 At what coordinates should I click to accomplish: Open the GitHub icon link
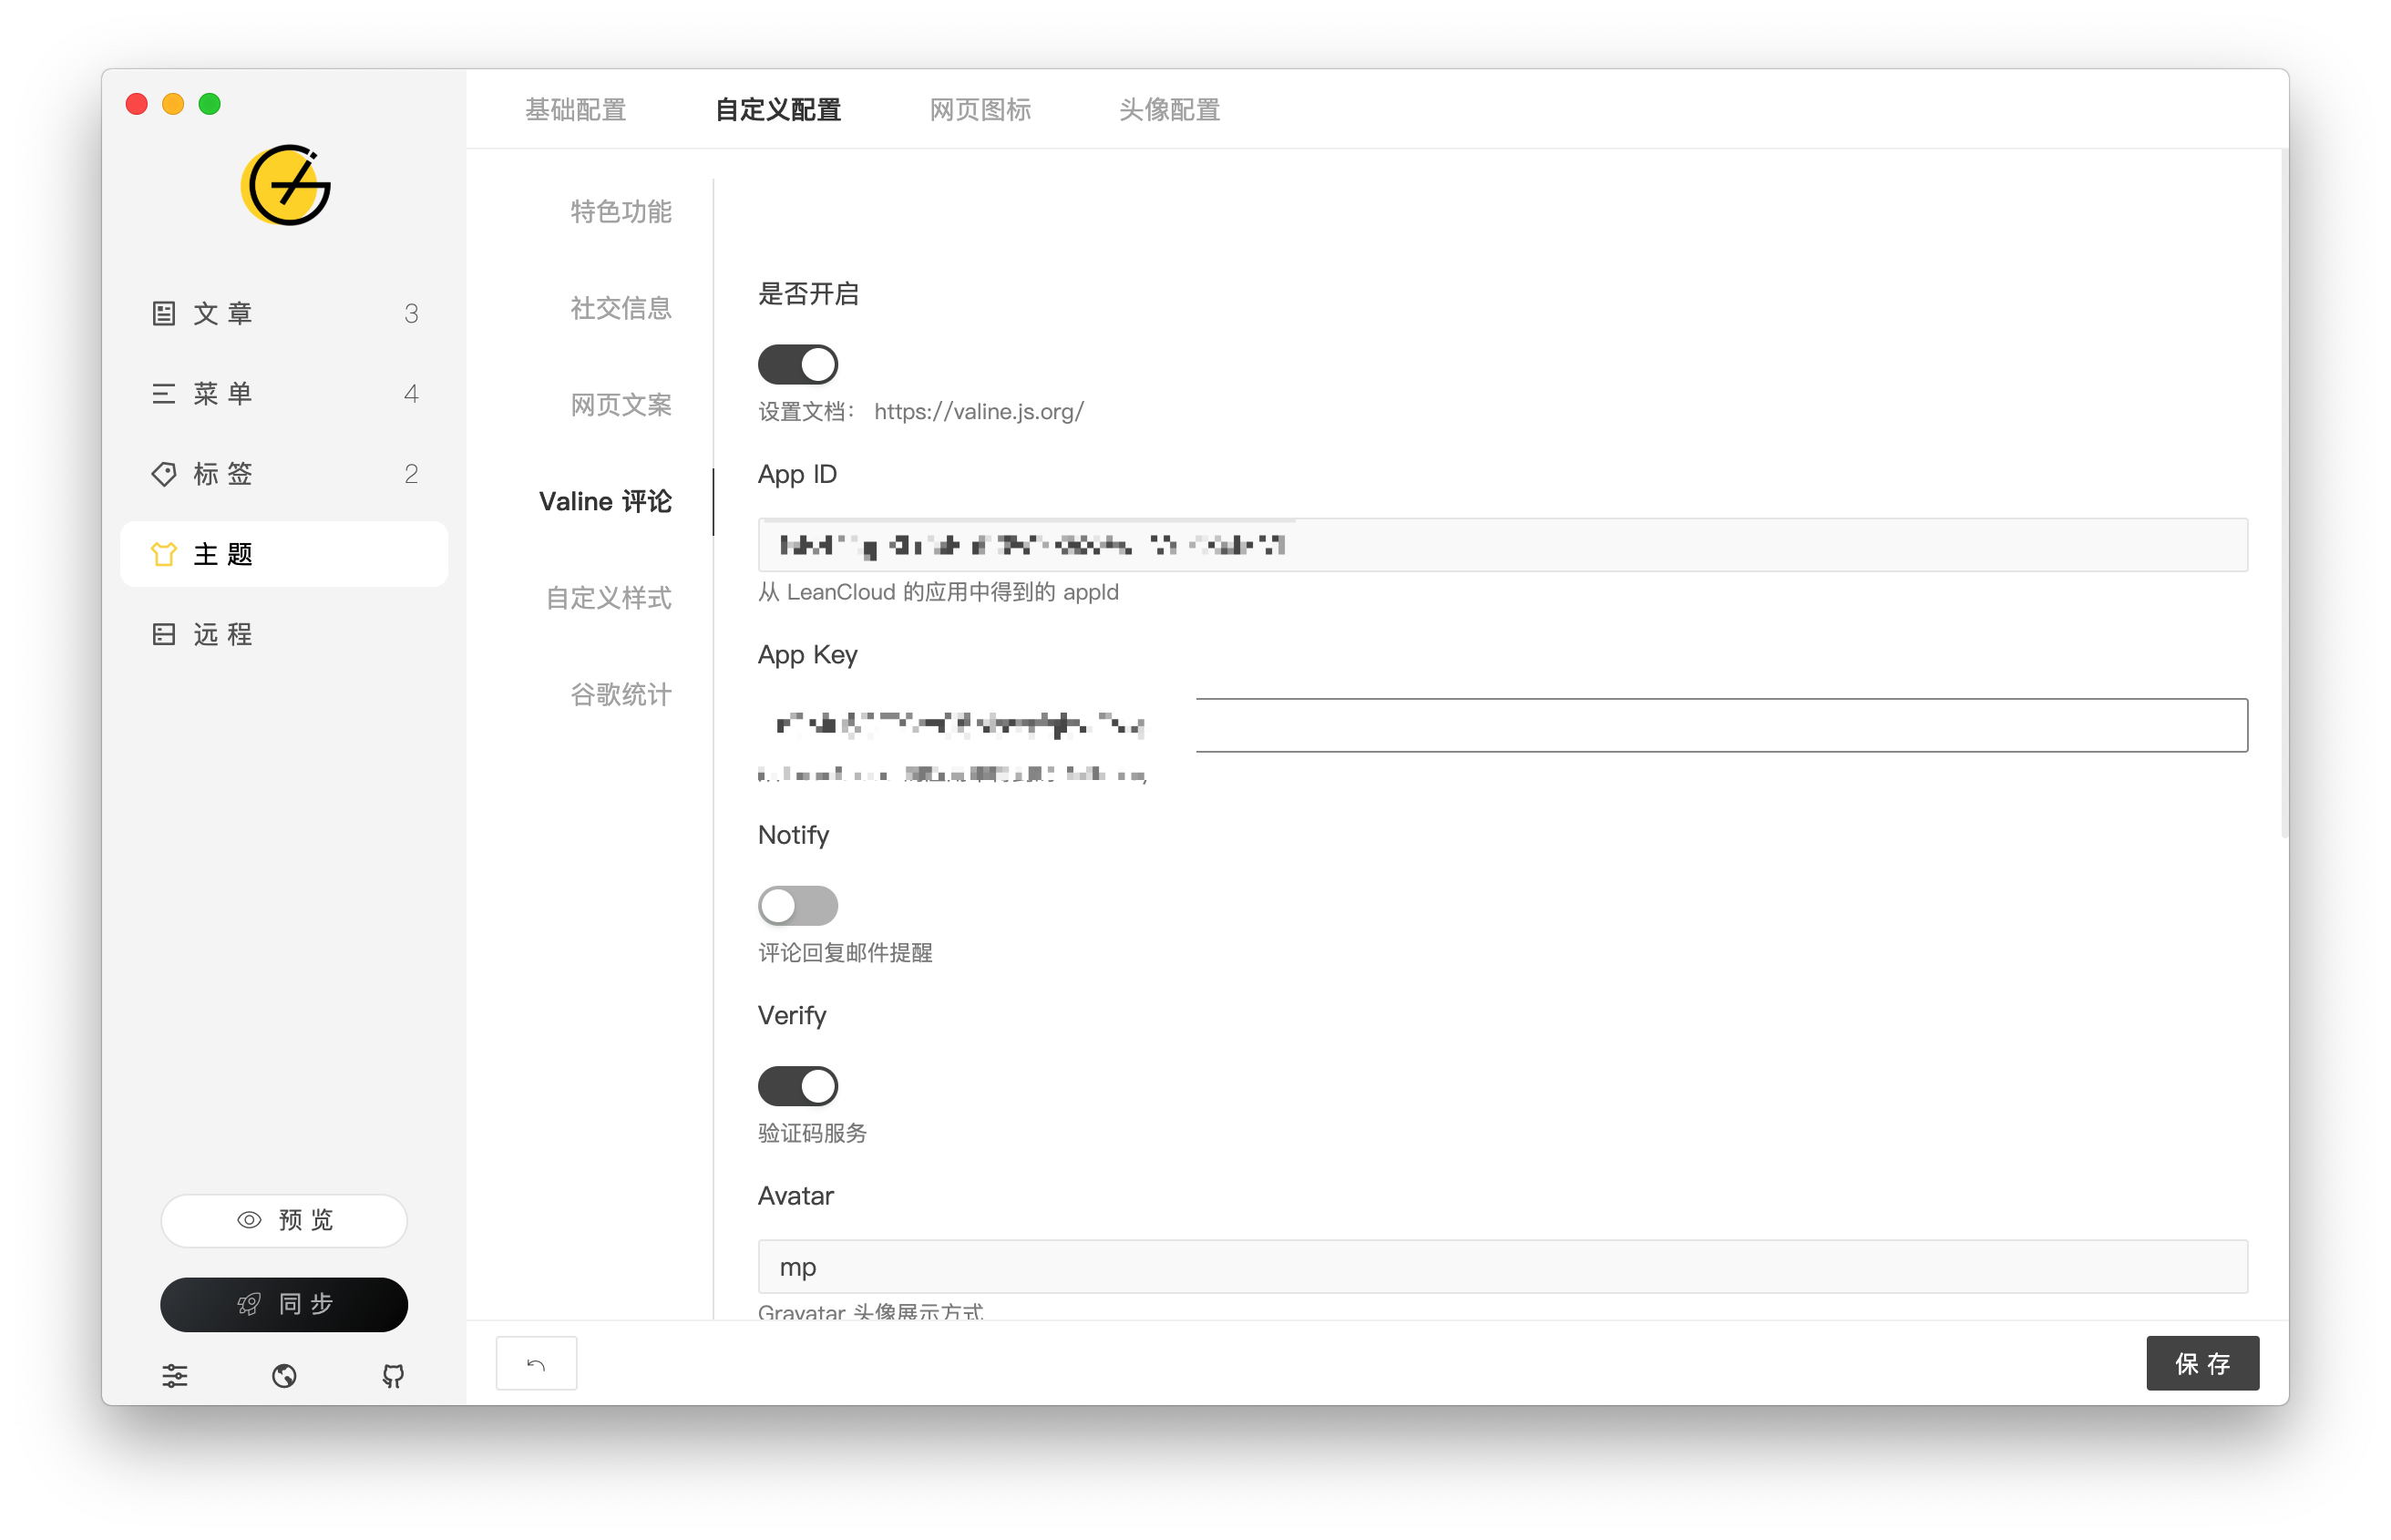coord(393,1376)
